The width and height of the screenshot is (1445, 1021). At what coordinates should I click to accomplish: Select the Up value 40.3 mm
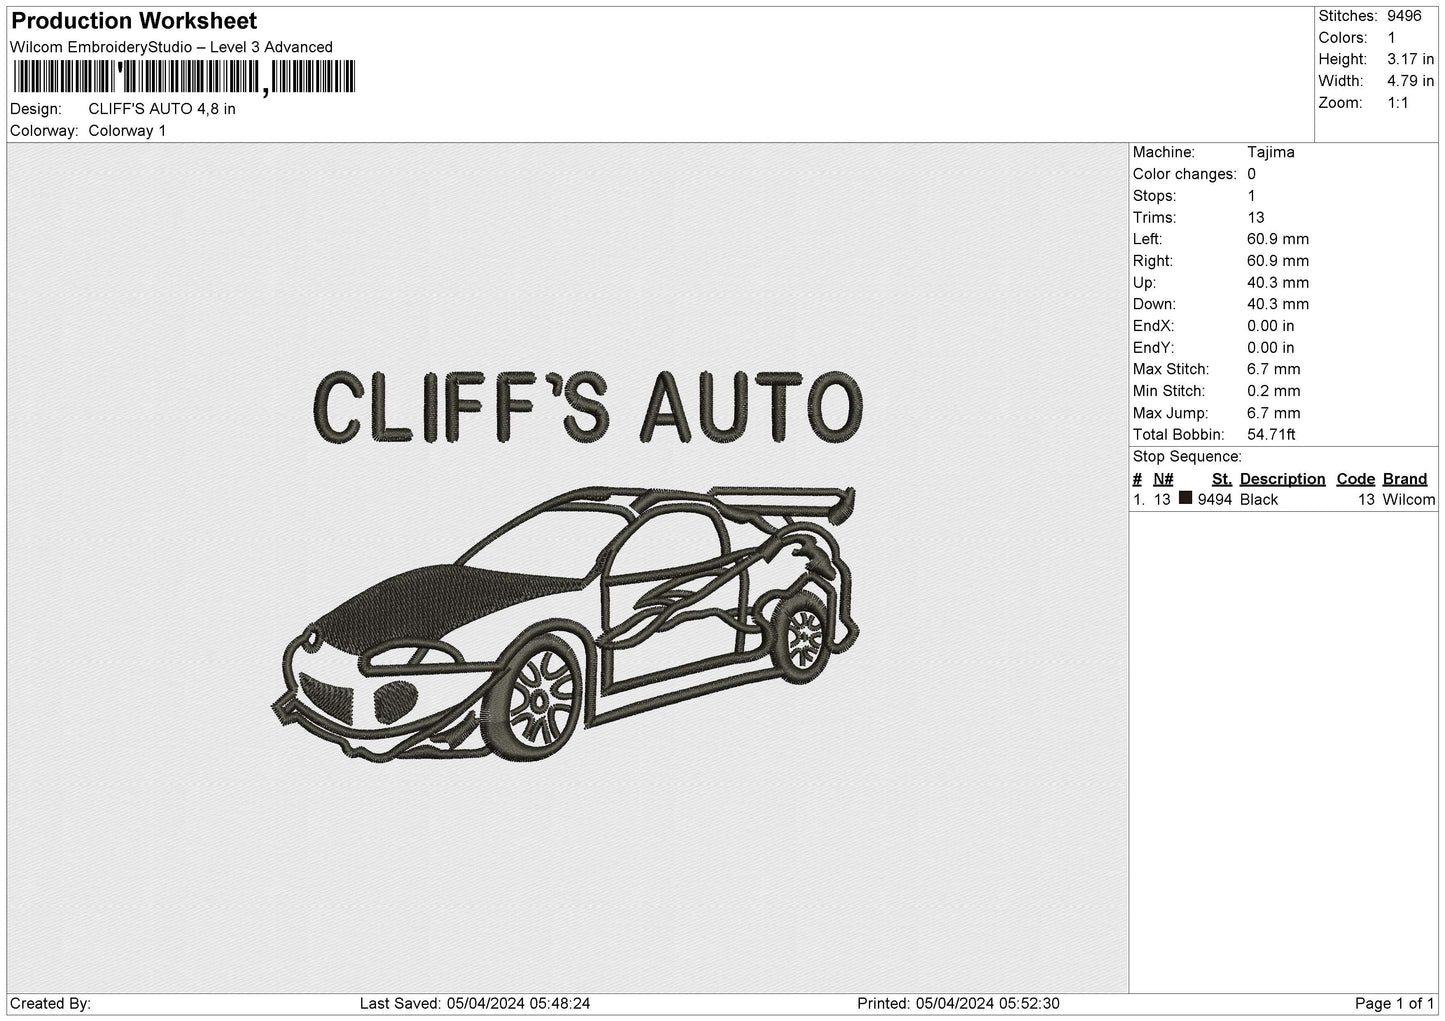[1278, 283]
